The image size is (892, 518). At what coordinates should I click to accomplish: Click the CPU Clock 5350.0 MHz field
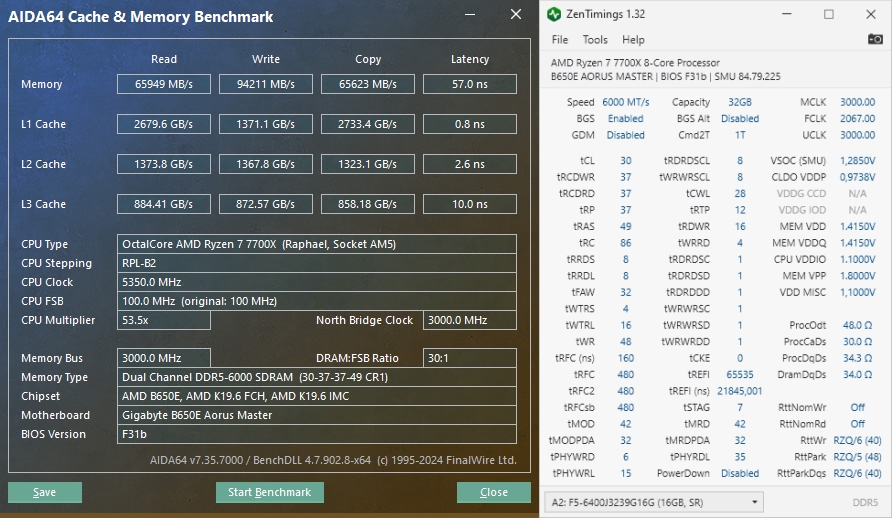click(x=317, y=282)
